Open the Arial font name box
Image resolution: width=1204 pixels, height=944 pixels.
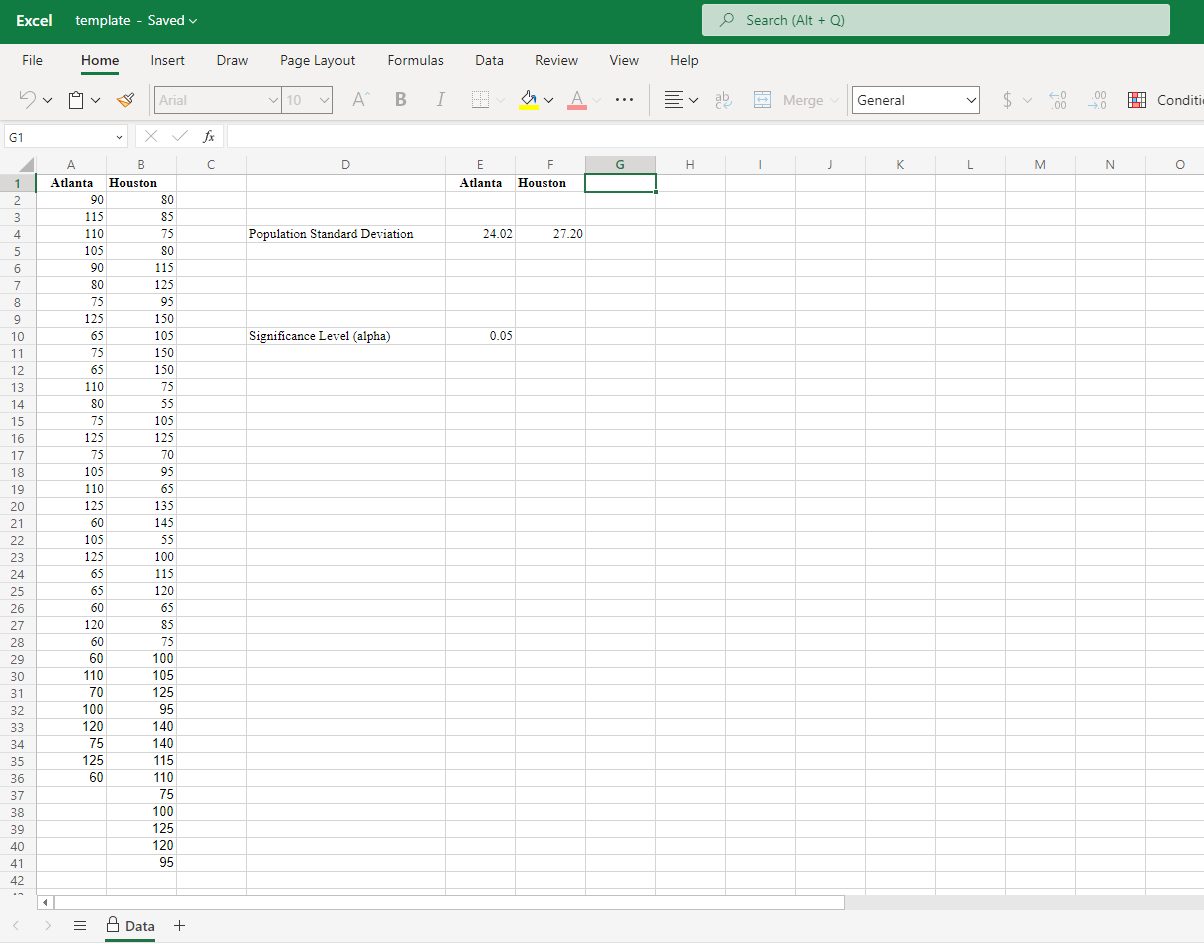pyautogui.click(x=218, y=100)
